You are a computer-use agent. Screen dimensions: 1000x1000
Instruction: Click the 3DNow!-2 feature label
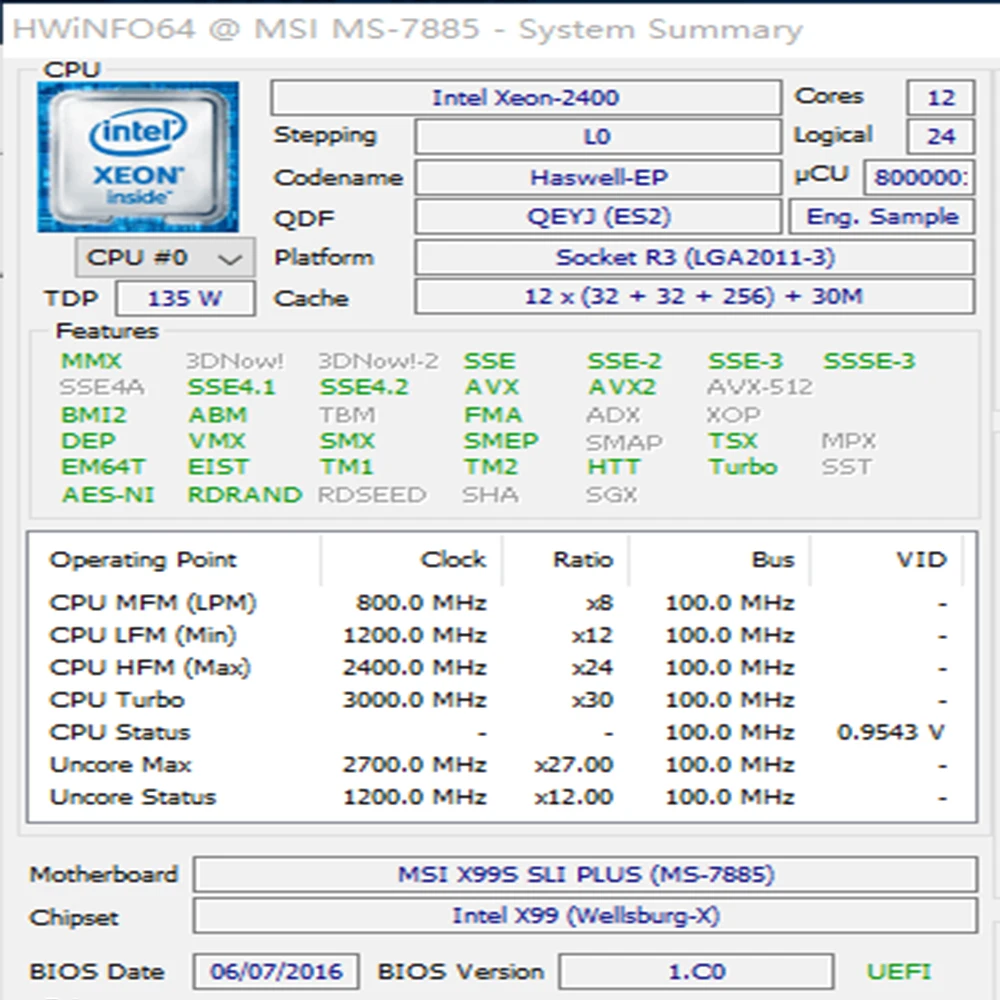[x=378, y=361]
